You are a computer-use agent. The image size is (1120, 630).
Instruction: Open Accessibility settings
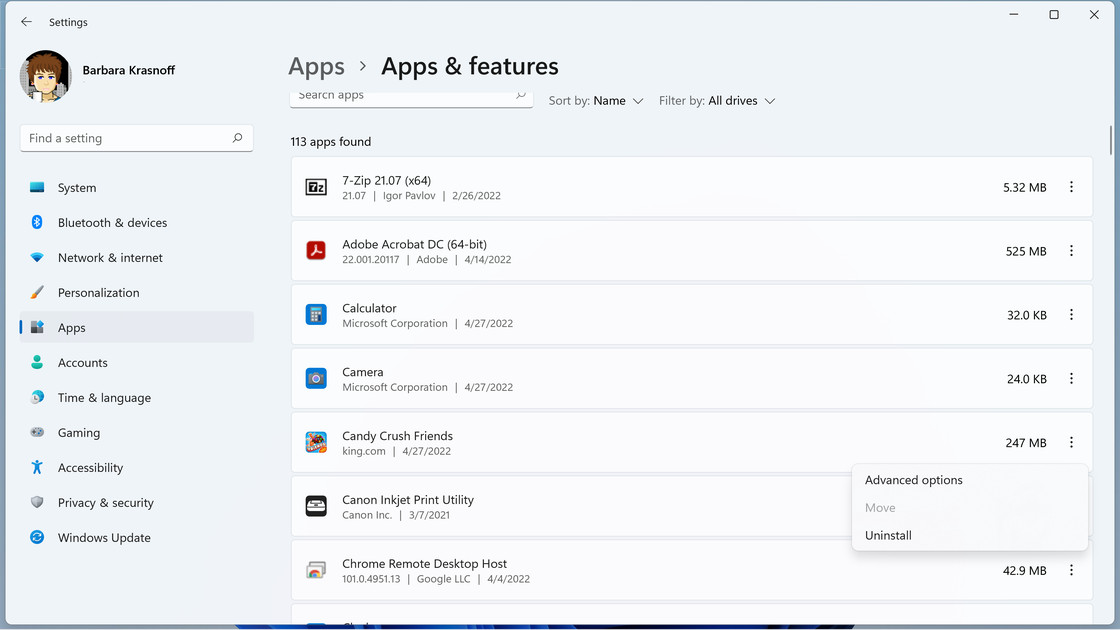tap(136, 467)
